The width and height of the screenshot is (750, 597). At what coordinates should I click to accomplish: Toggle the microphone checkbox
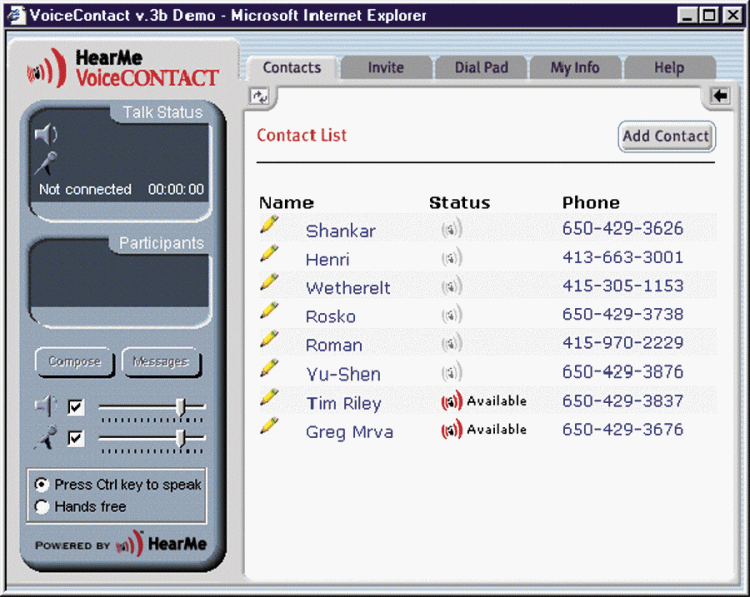76,438
